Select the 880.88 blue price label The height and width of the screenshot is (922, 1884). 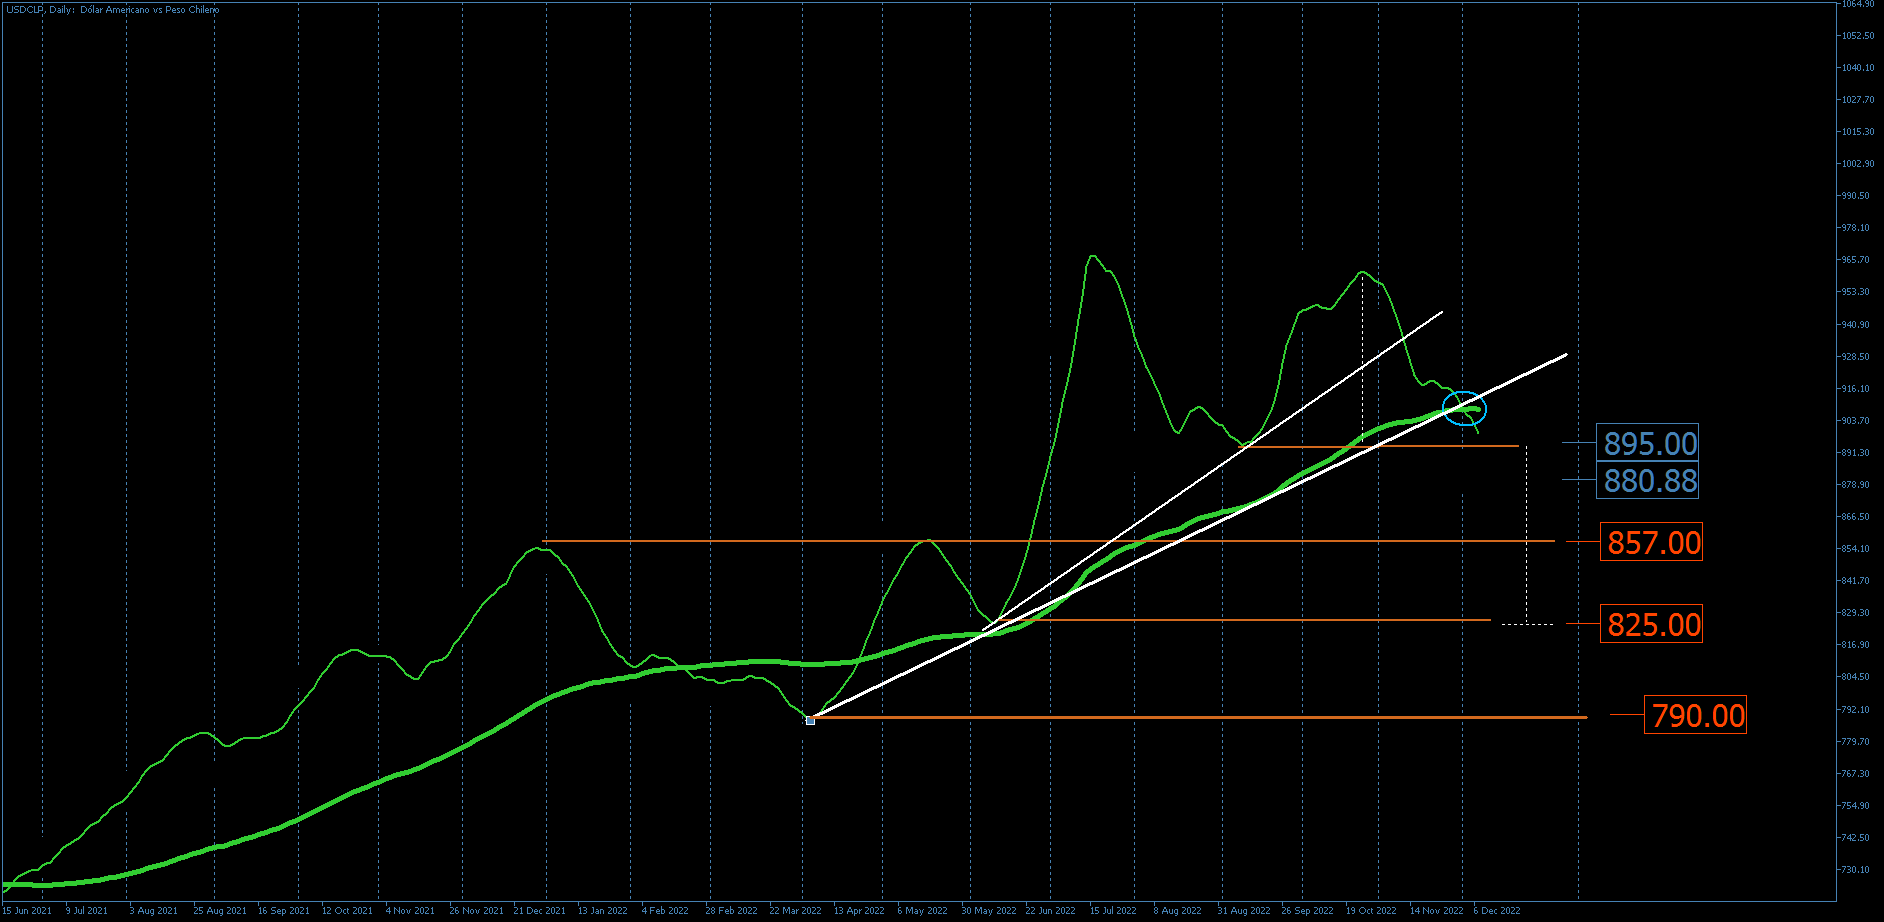click(x=1650, y=481)
